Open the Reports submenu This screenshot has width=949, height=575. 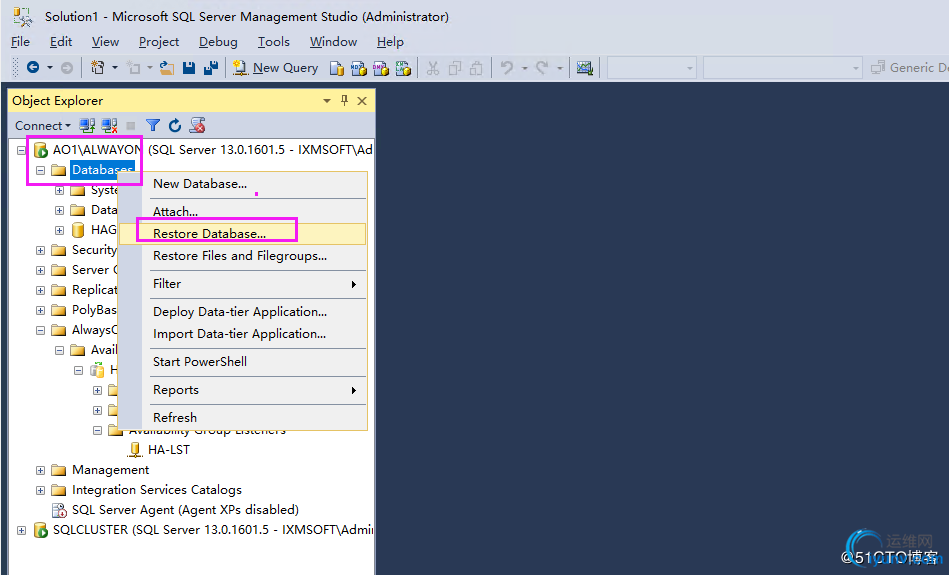coord(242,390)
